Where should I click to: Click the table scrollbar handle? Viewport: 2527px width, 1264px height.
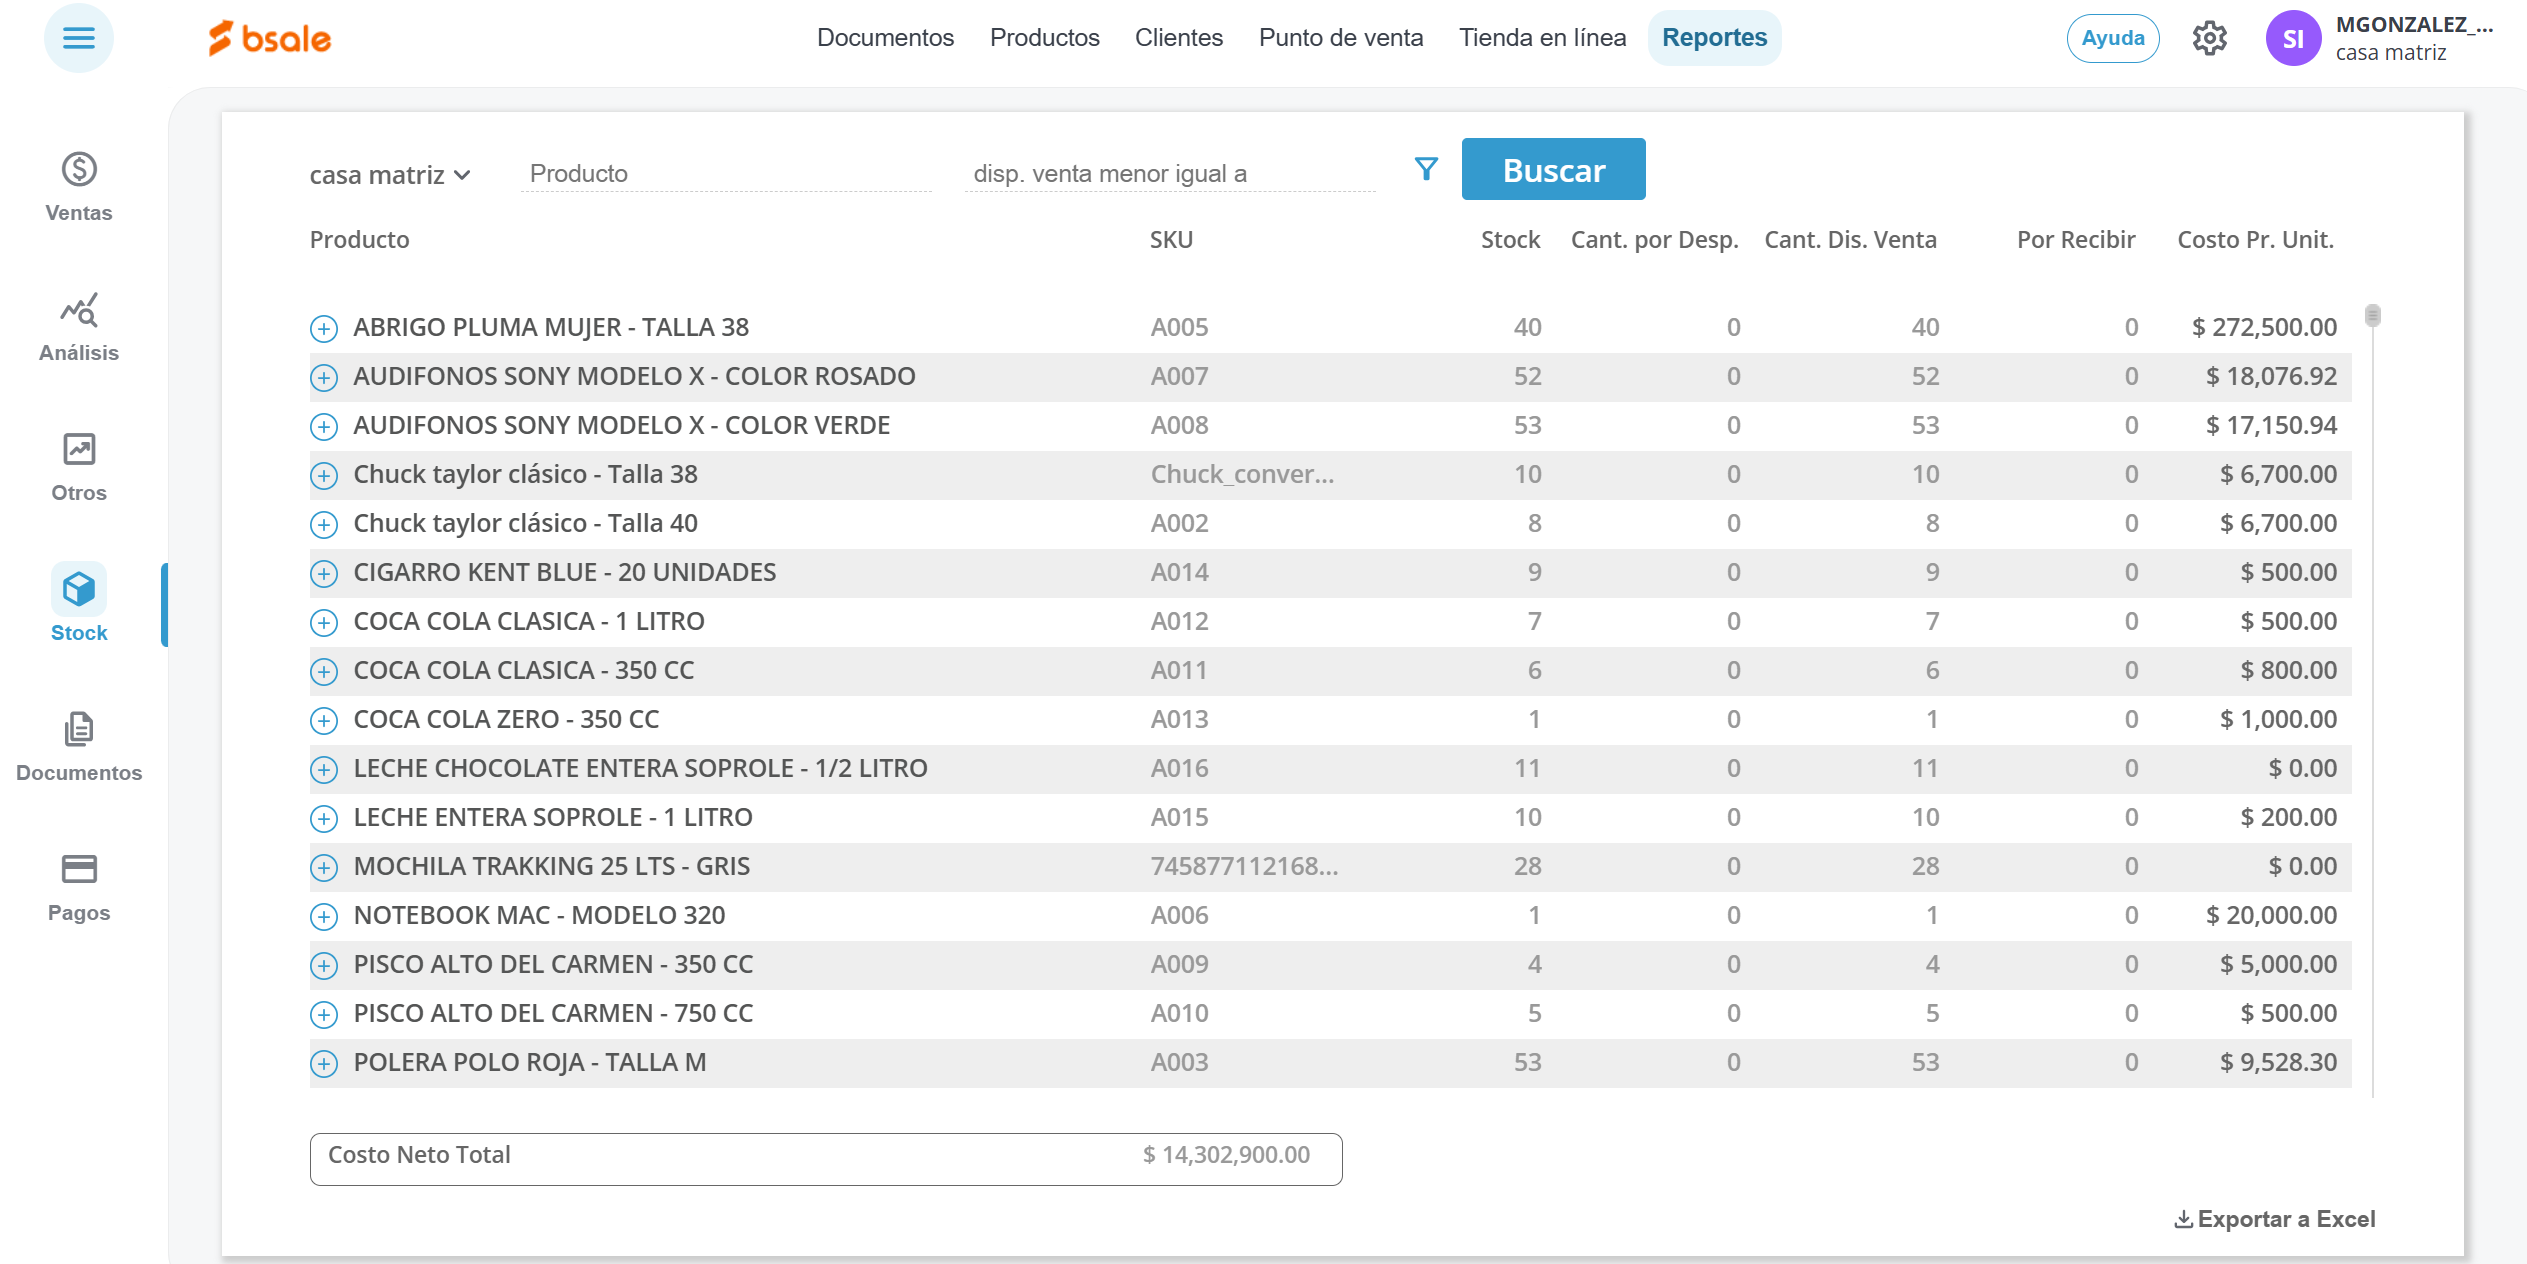2372,316
